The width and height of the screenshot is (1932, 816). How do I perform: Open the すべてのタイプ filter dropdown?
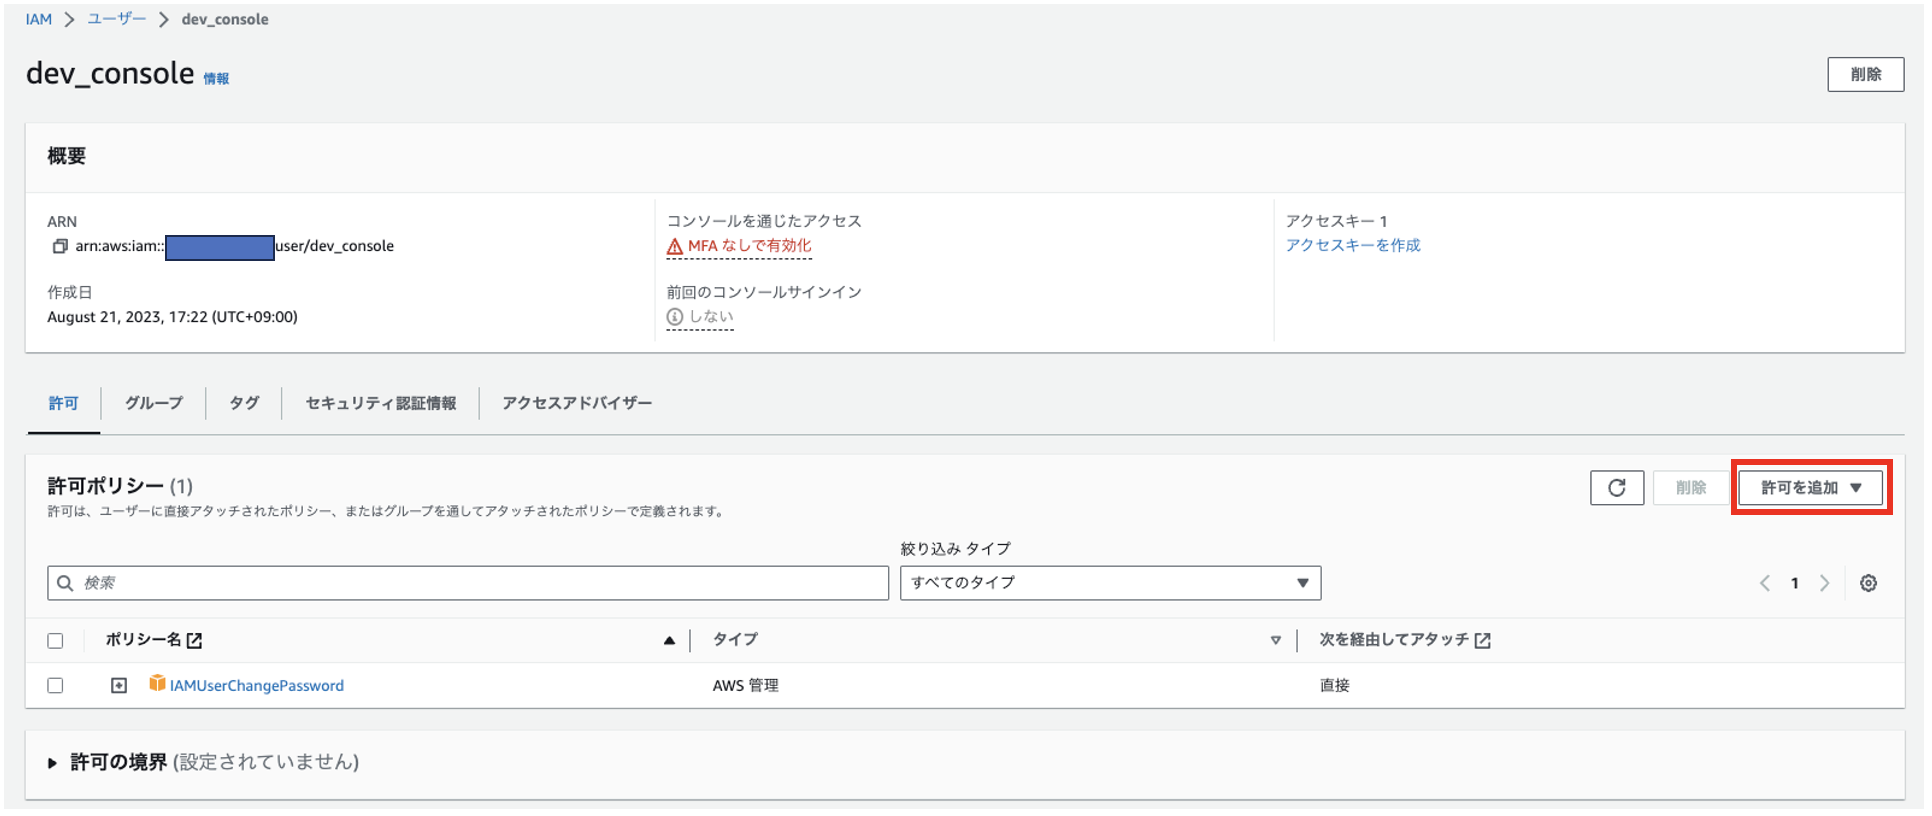pos(1110,583)
